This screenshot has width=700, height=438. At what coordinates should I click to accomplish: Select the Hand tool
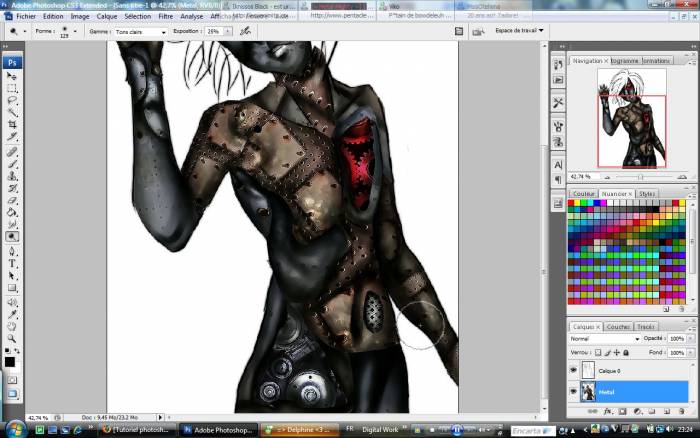tap(12, 327)
